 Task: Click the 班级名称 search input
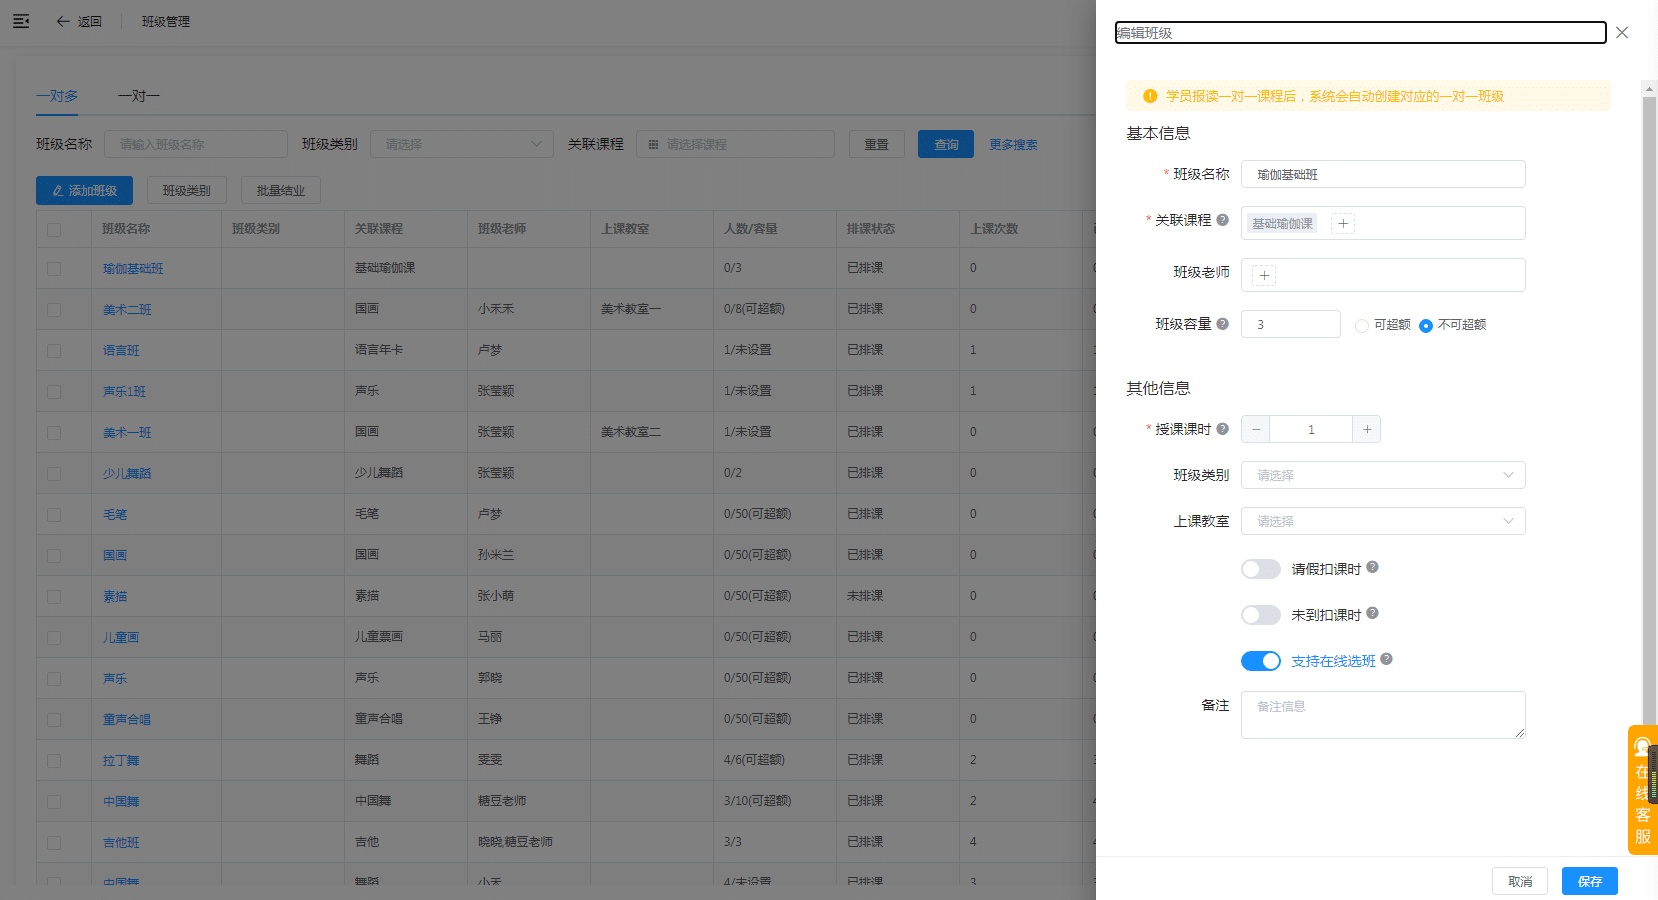point(195,144)
